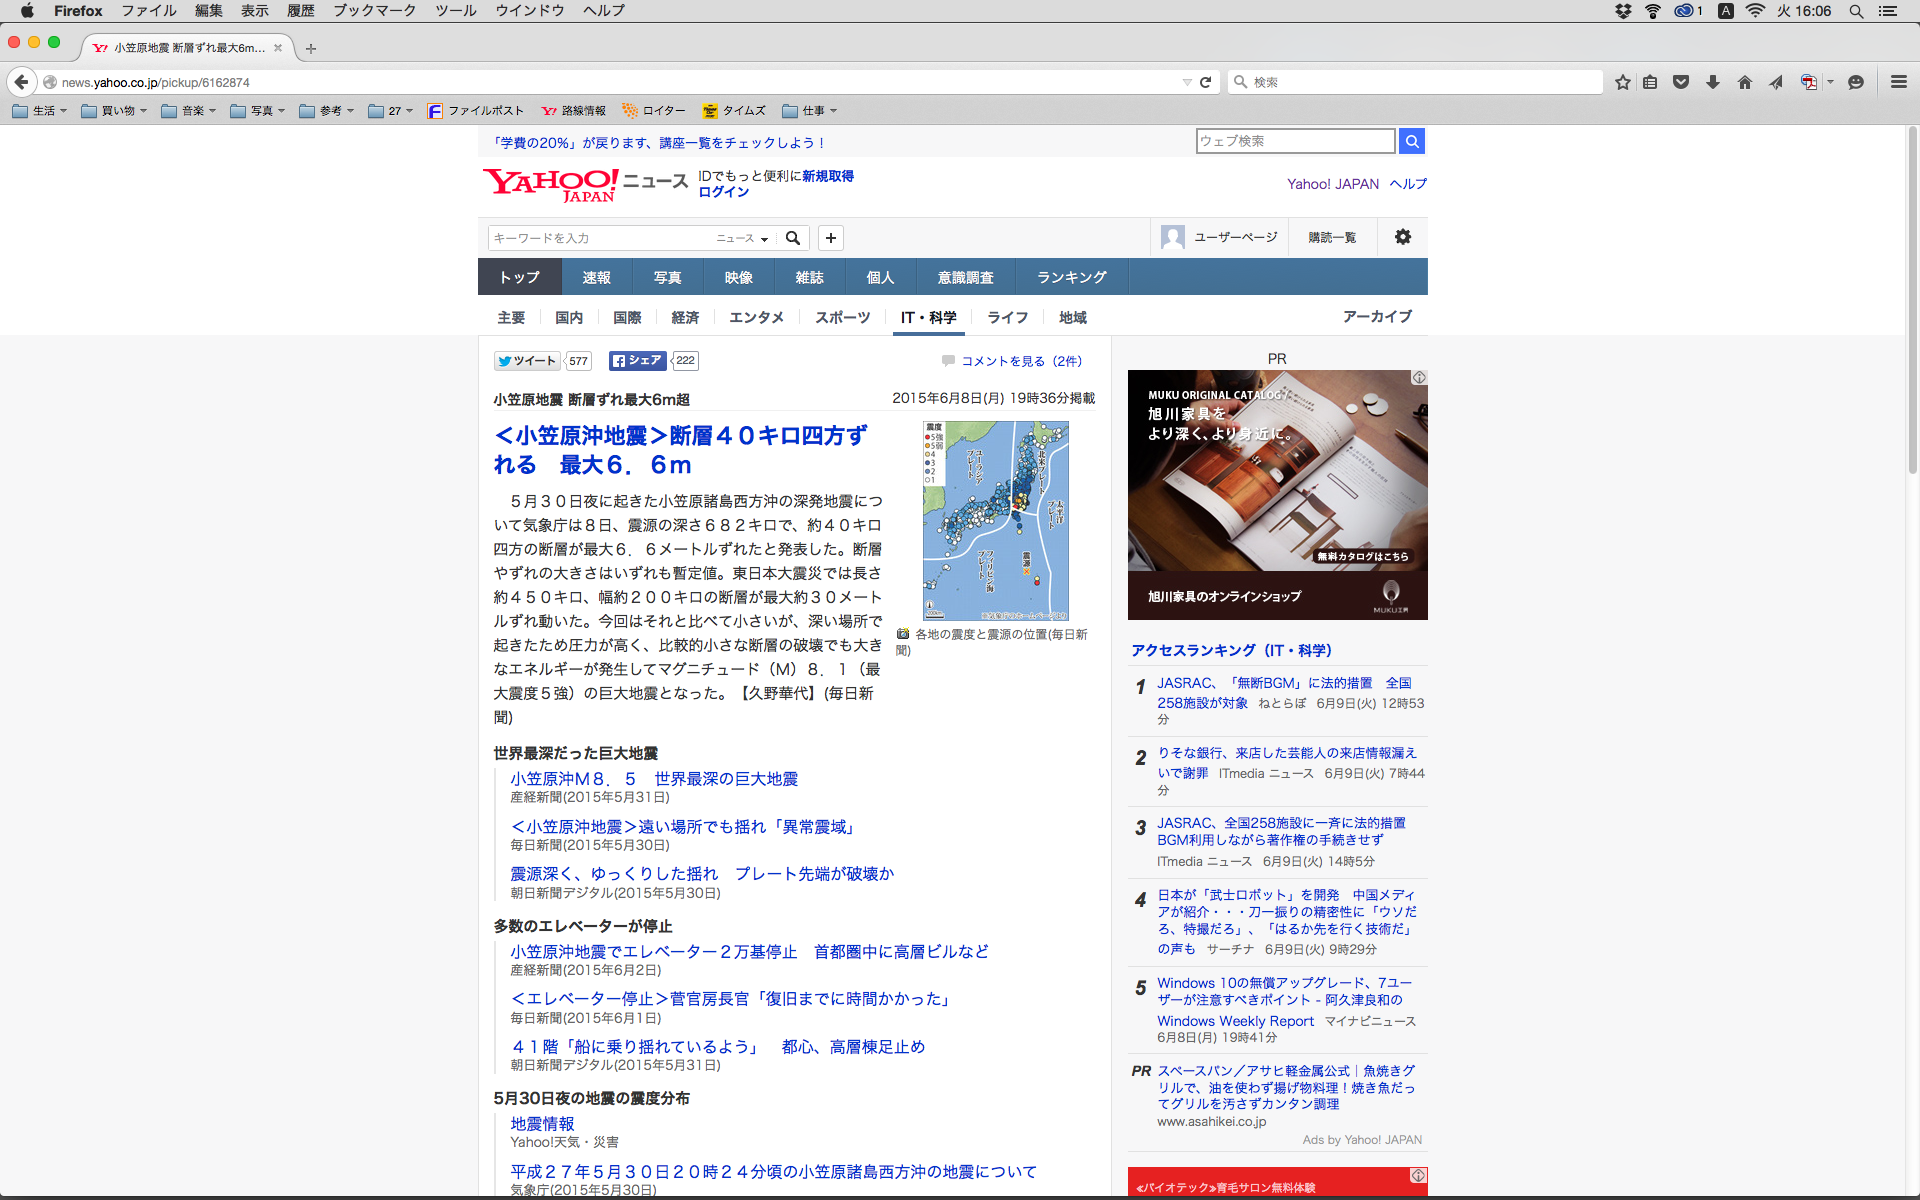This screenshot has width=1920, height=1200.
Task: Switch to スポーツ category tab
Action: click(842, 317)
